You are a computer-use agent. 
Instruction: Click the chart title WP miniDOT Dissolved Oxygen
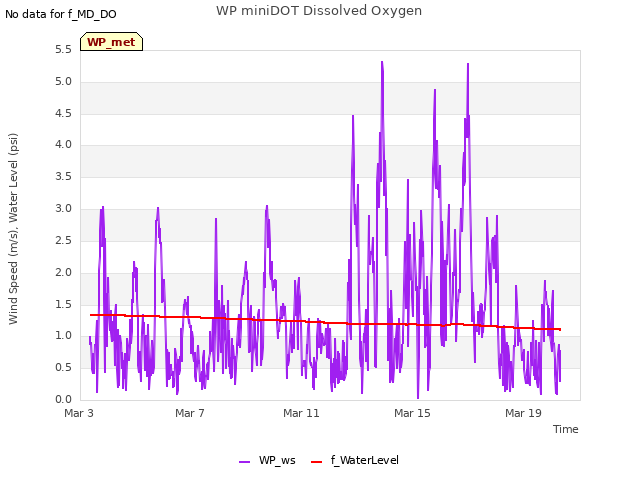click(x=319, y=11)
